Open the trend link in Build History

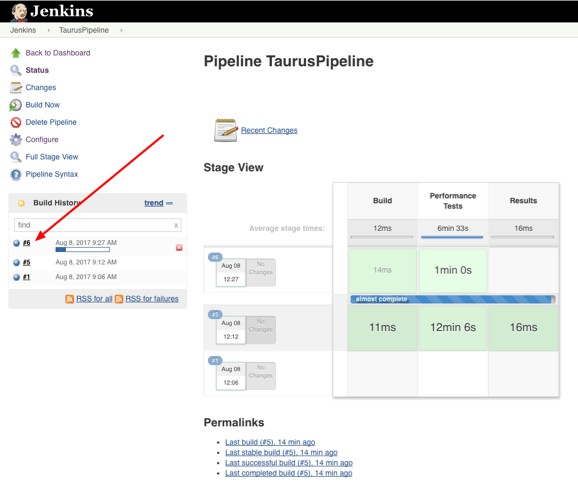click(x=154, y=203)
